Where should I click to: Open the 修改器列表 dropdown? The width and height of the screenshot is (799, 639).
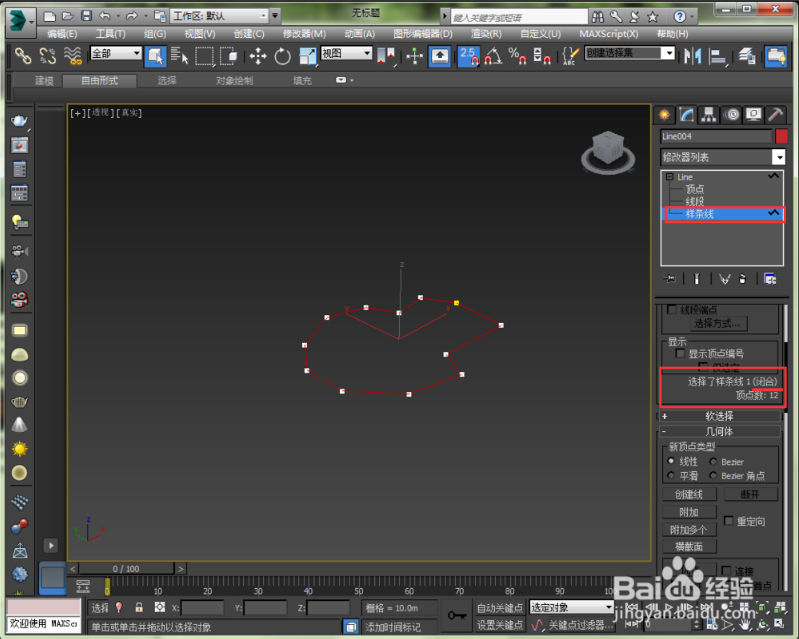click(723, 157)
